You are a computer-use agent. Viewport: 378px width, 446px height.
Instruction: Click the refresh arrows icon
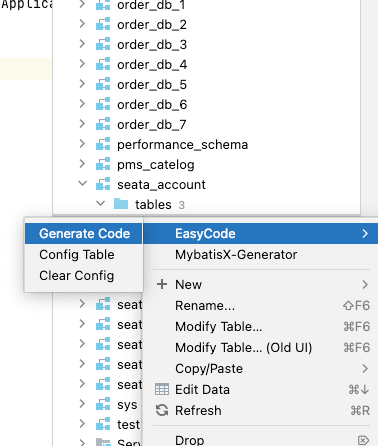click(x=162, y=410)
